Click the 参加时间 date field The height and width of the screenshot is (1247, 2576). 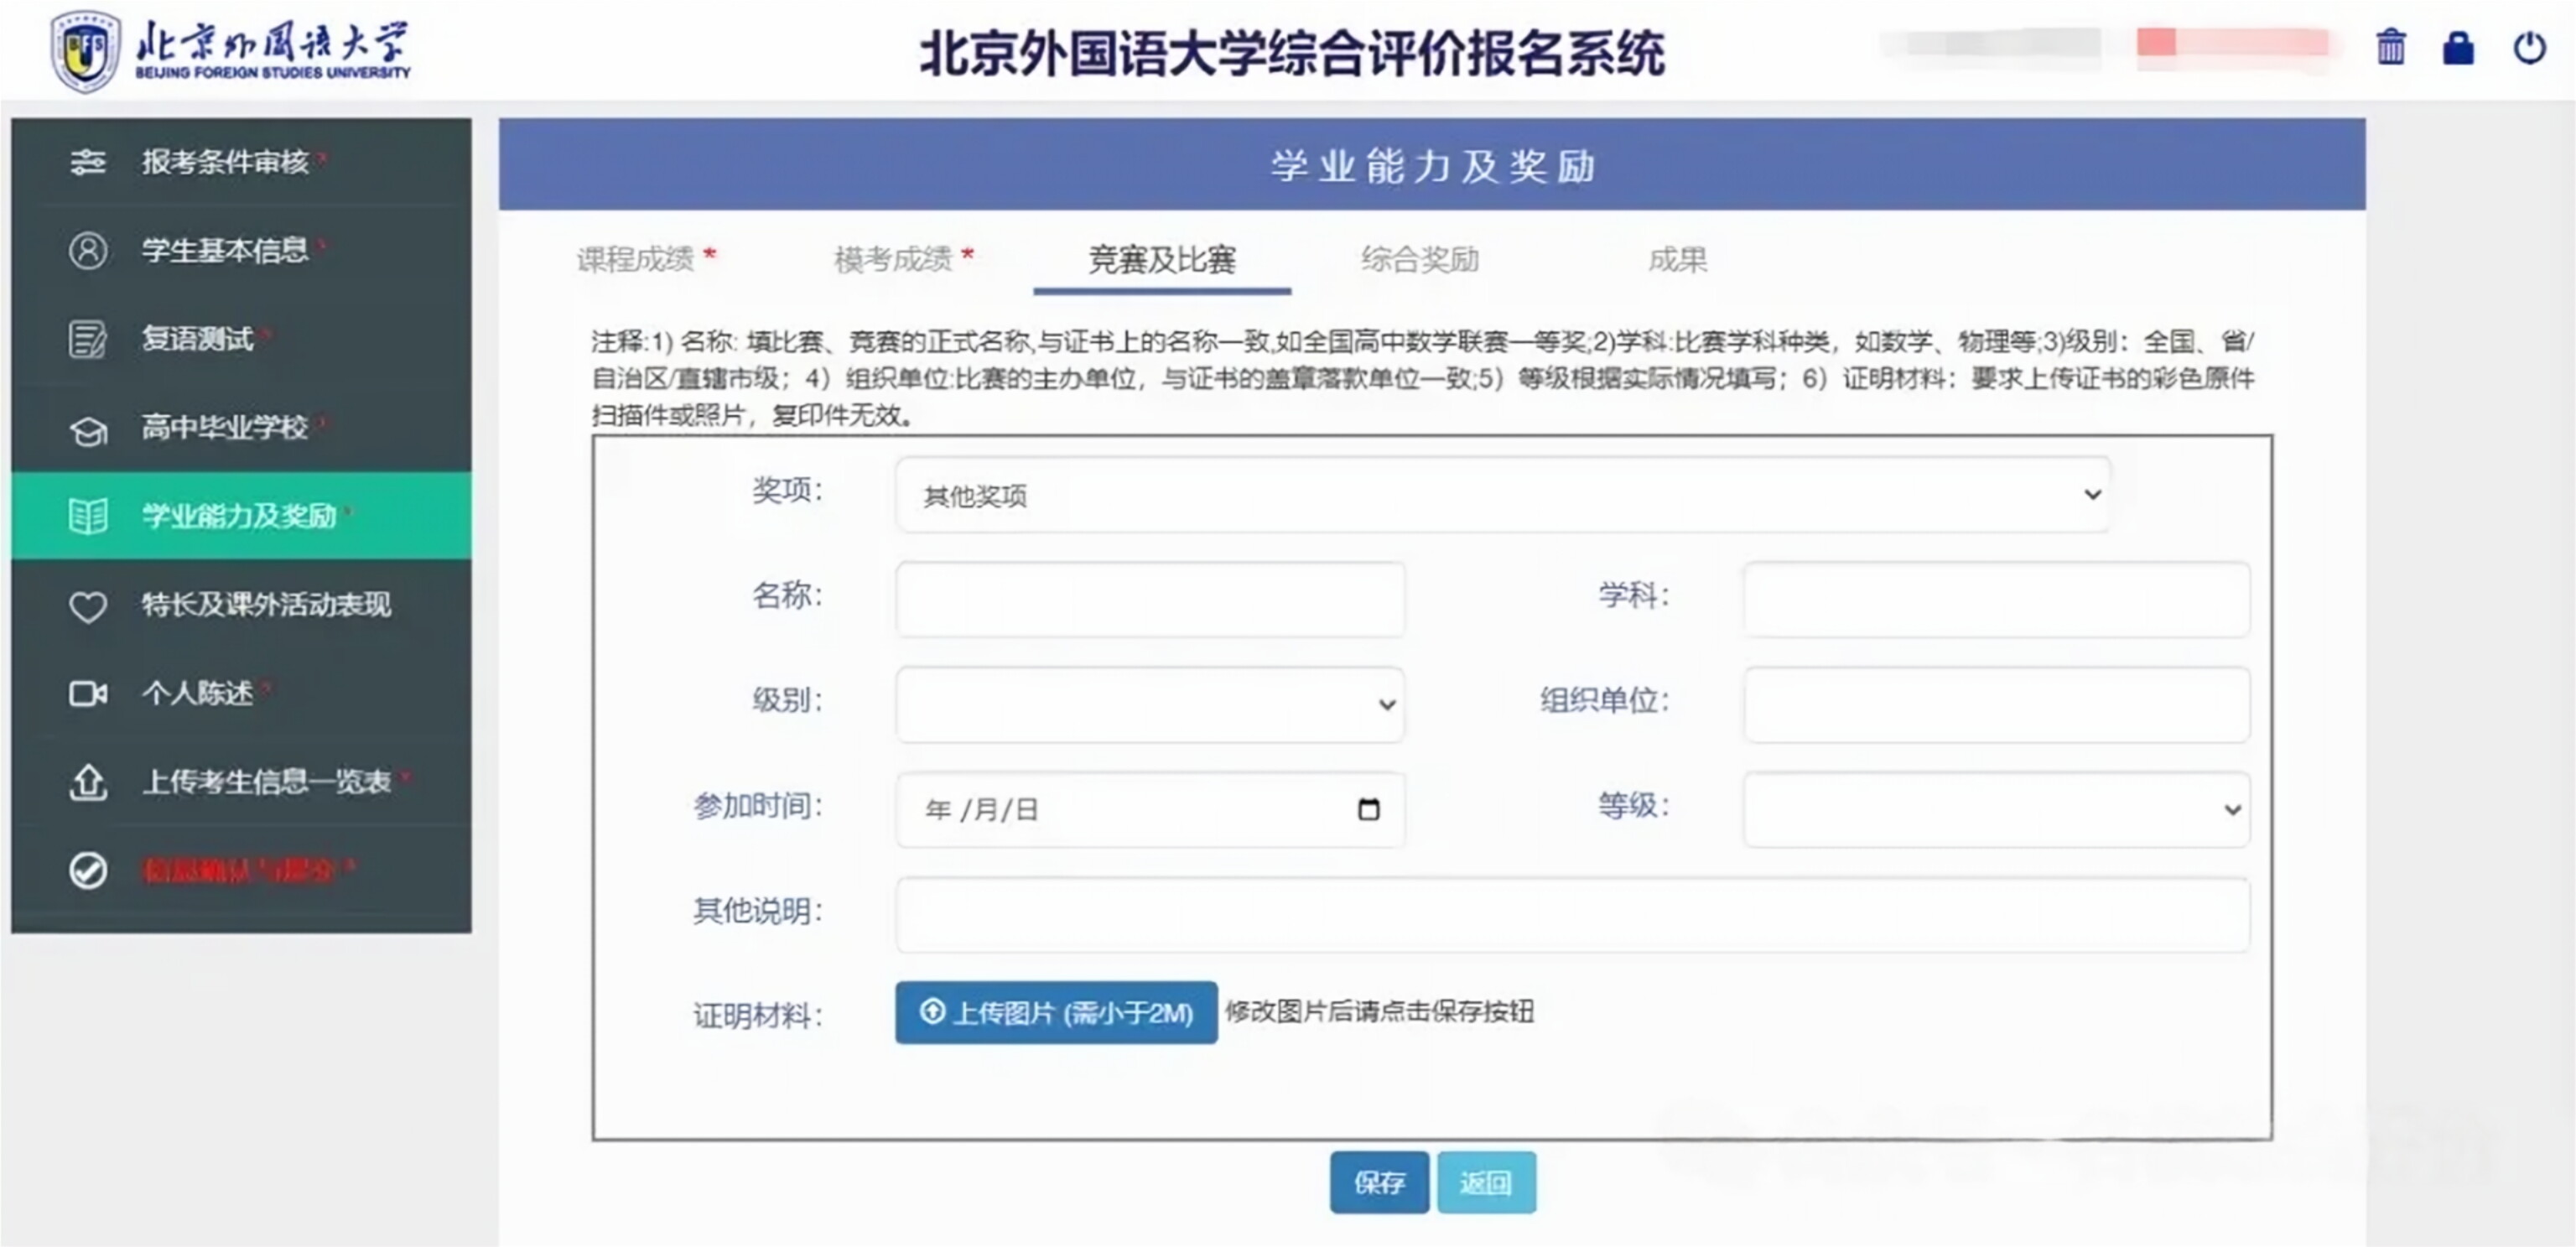click(1150, 810)
